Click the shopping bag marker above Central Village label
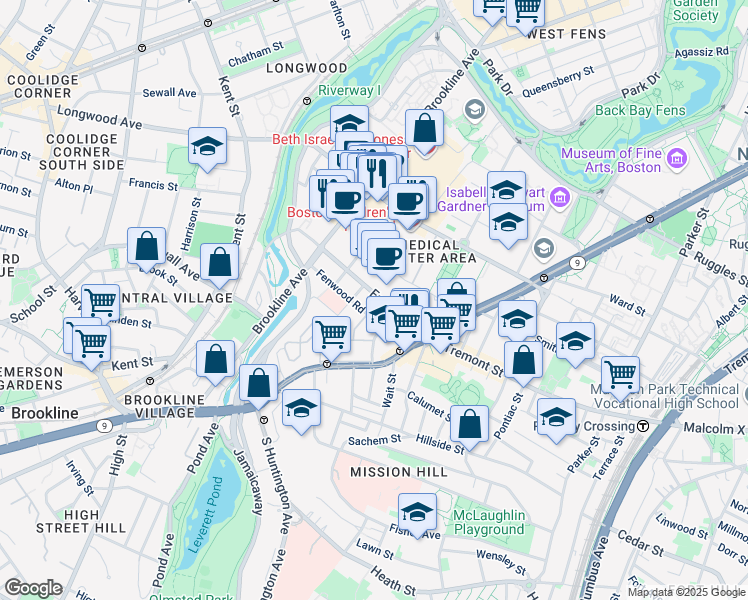Image resolution: width=748 pixels, height=600 pixels. [219, 262]
